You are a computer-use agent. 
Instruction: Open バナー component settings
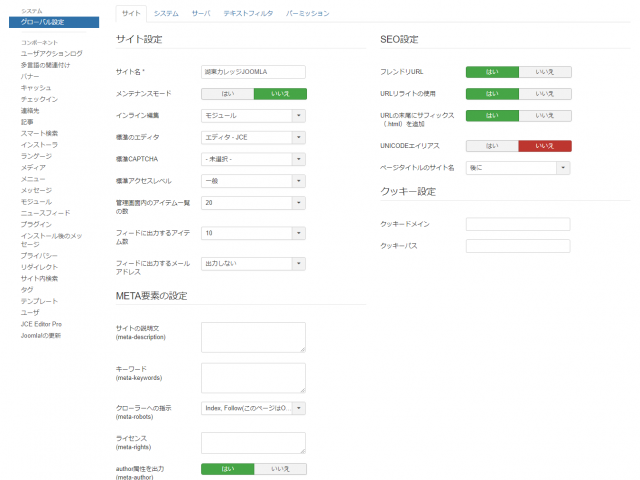coord(30,76)
